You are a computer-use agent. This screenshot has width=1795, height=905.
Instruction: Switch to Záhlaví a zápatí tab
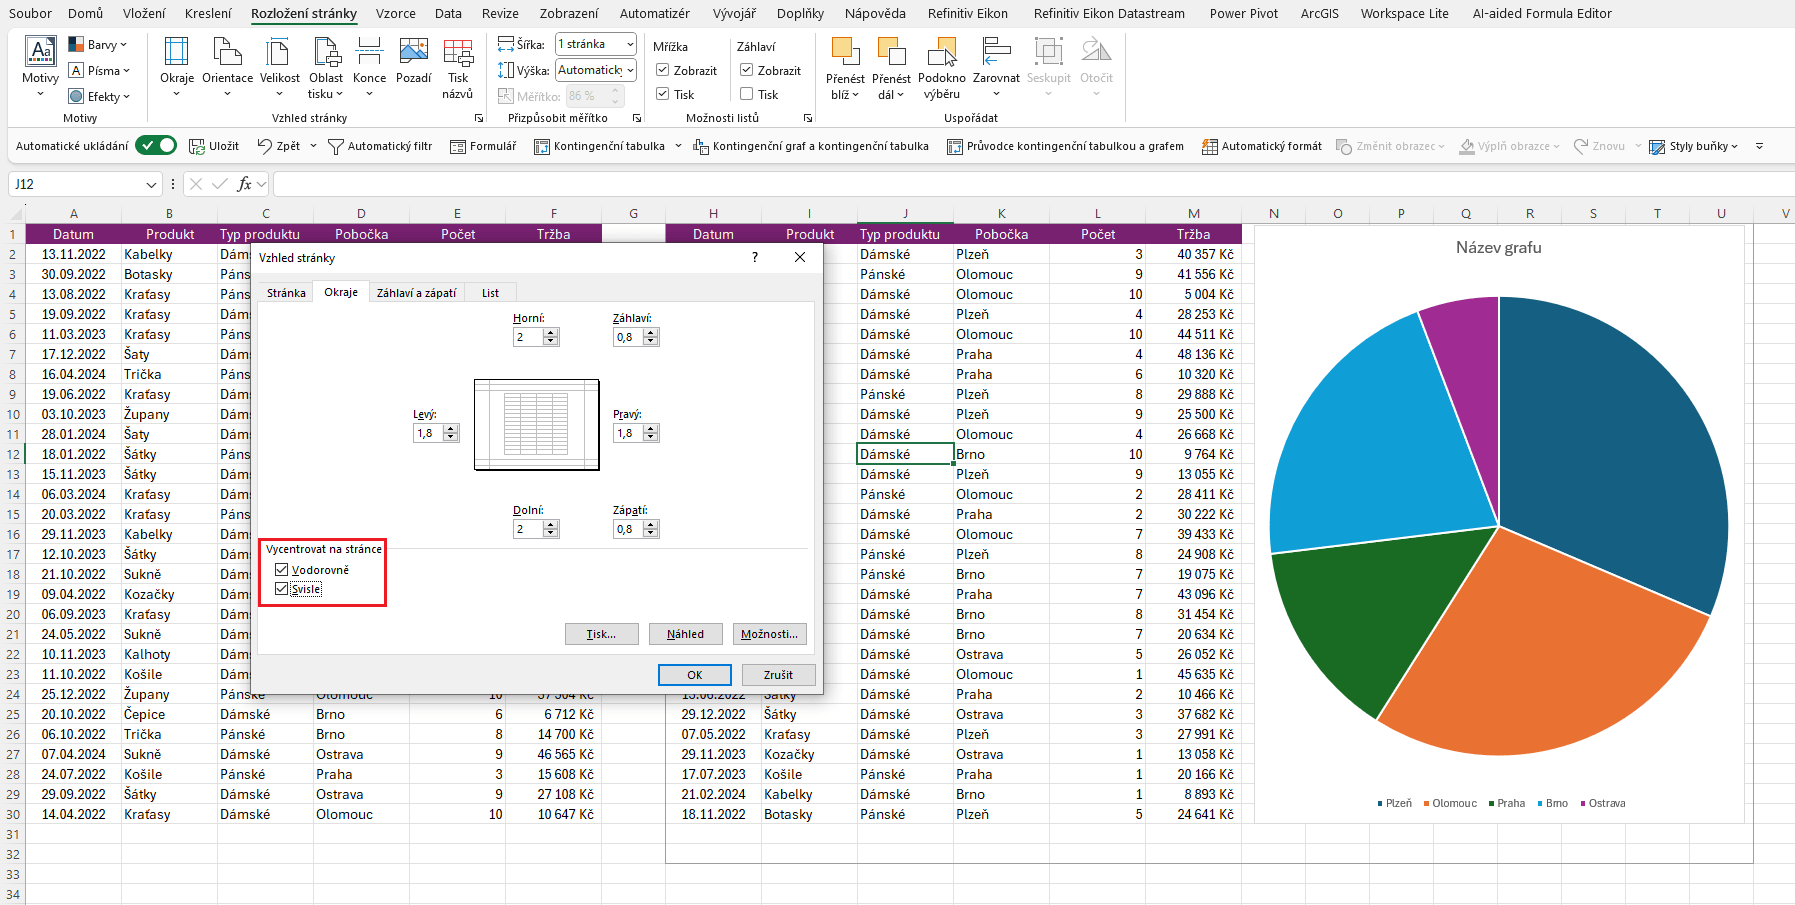(416, 293)
